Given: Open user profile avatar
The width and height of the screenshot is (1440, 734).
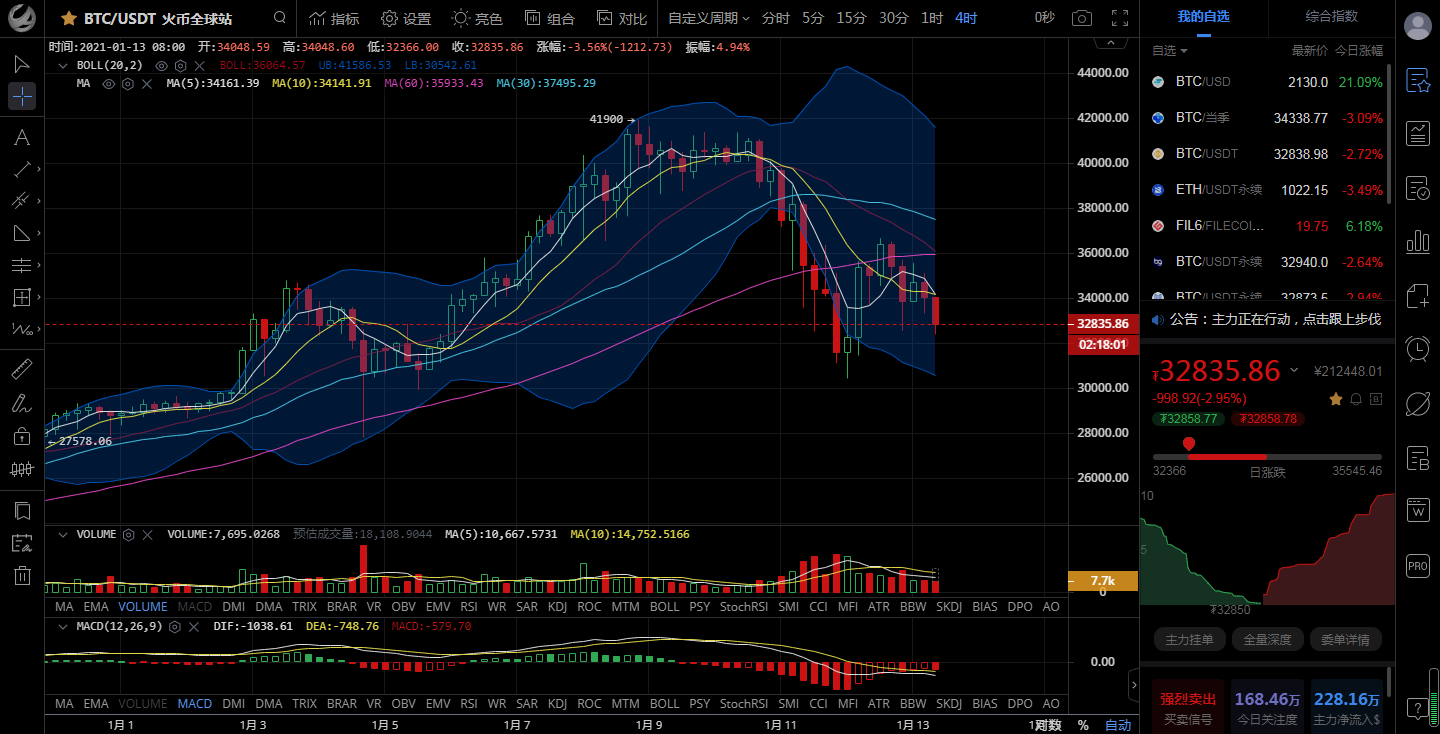Looking at the screenshot, I should [x=1417, y=27].
